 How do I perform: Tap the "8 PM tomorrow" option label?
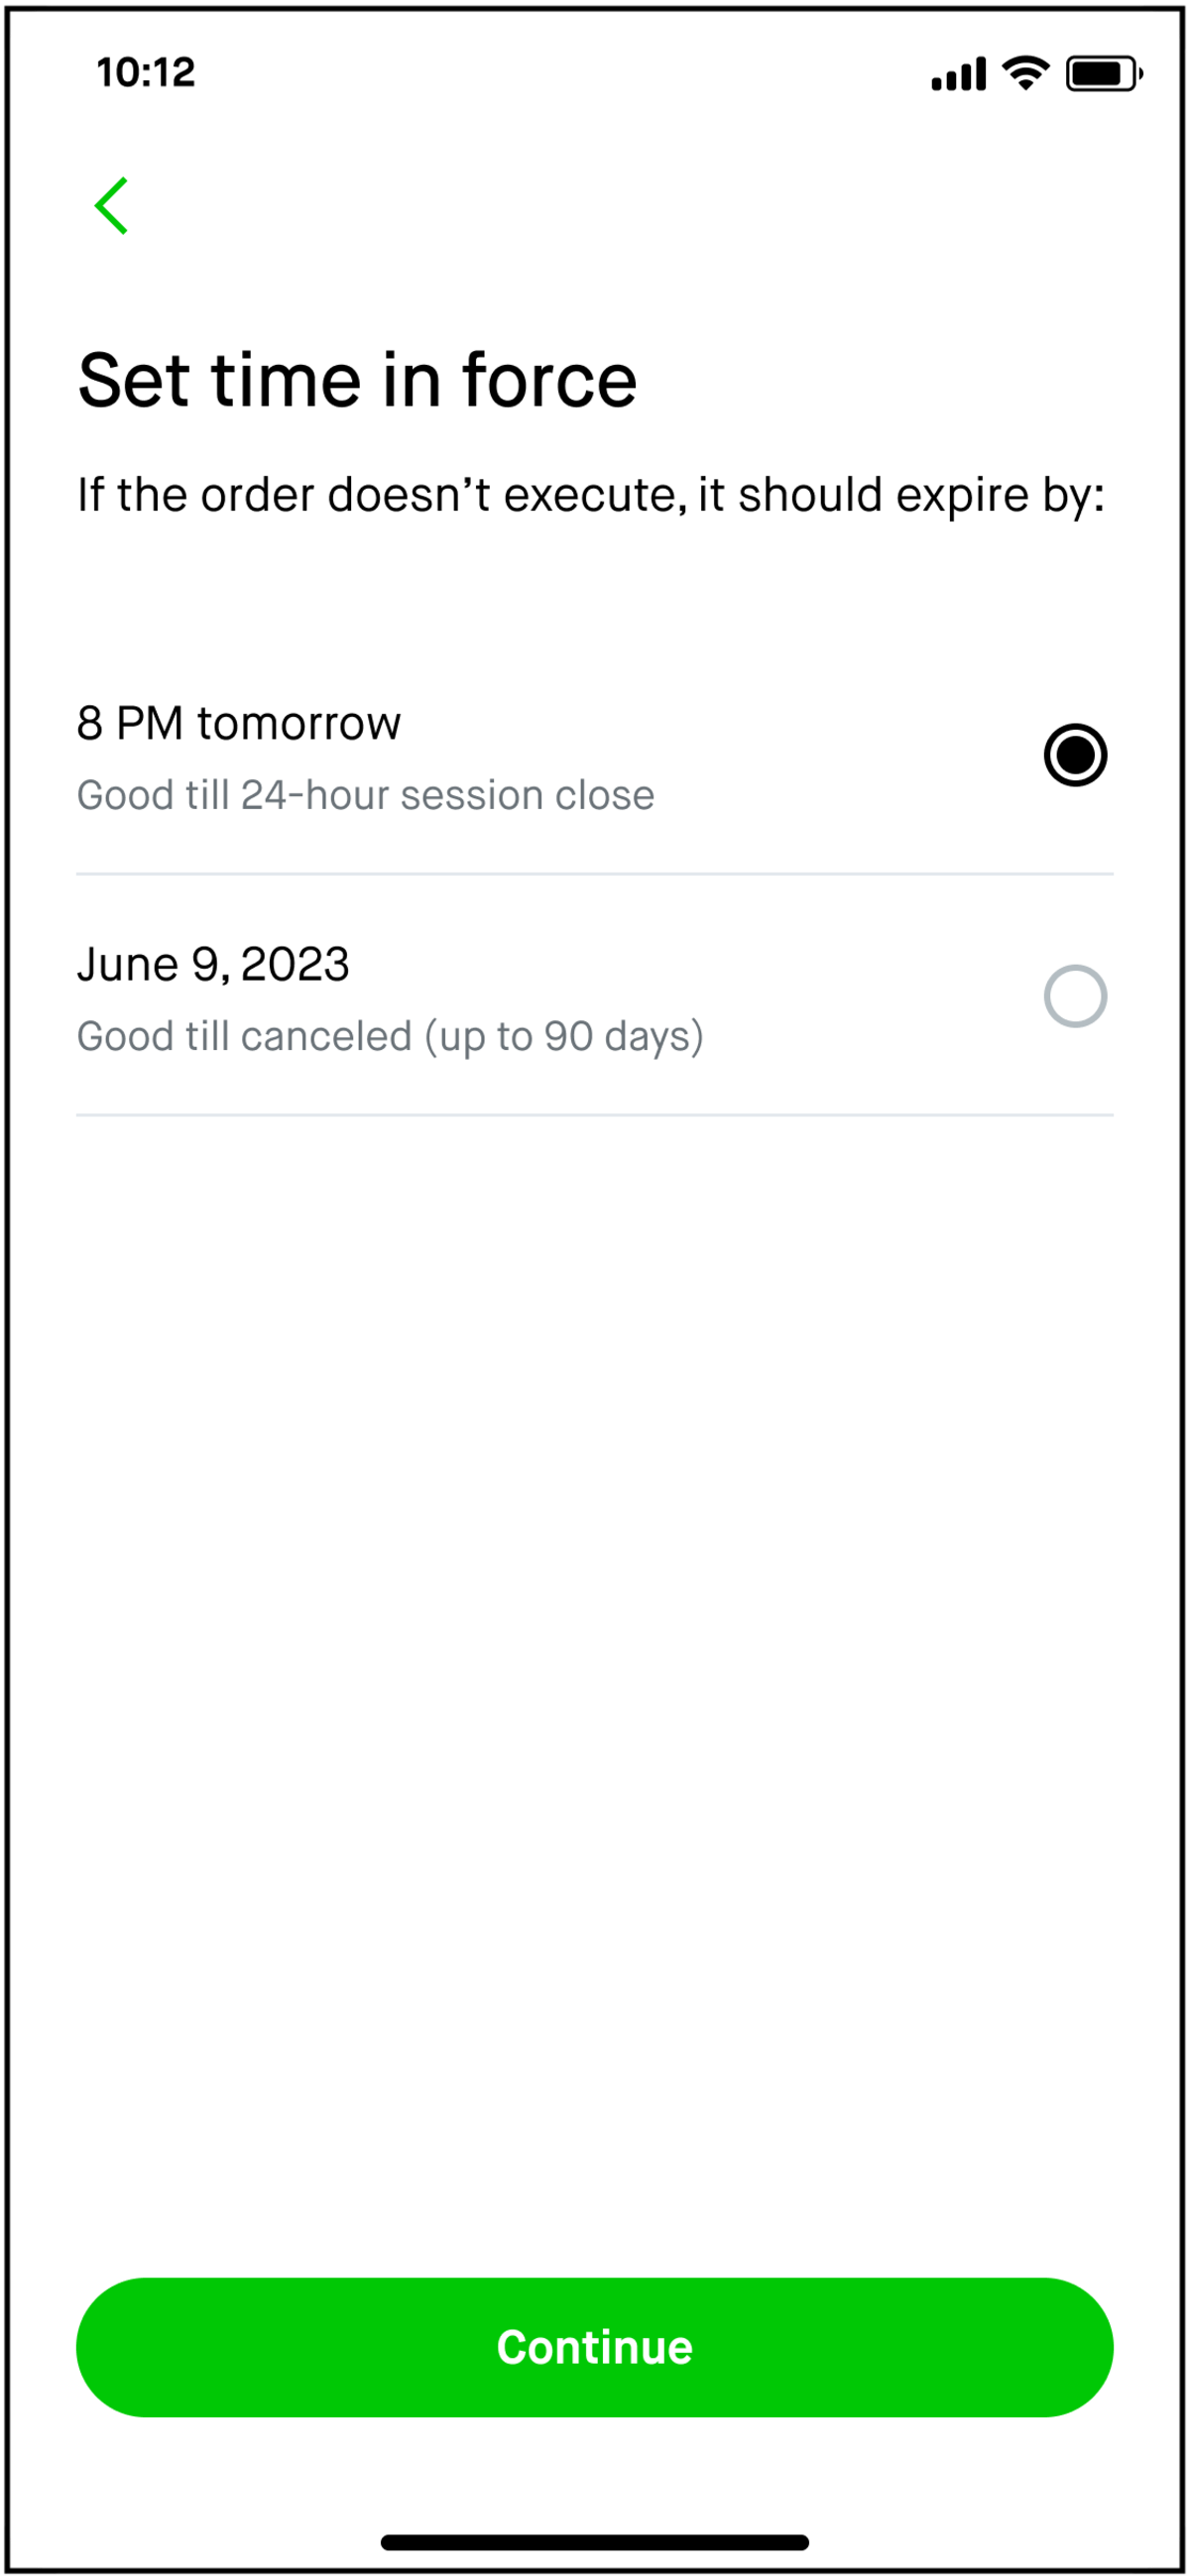click(x=239, y=723)
